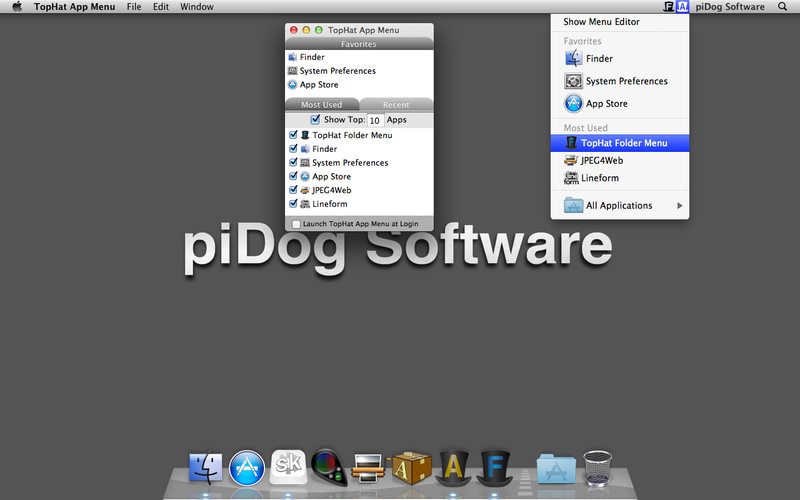Open the TopHat App Menu application menu
Screen dimensions: 800x500
(74, 7)
